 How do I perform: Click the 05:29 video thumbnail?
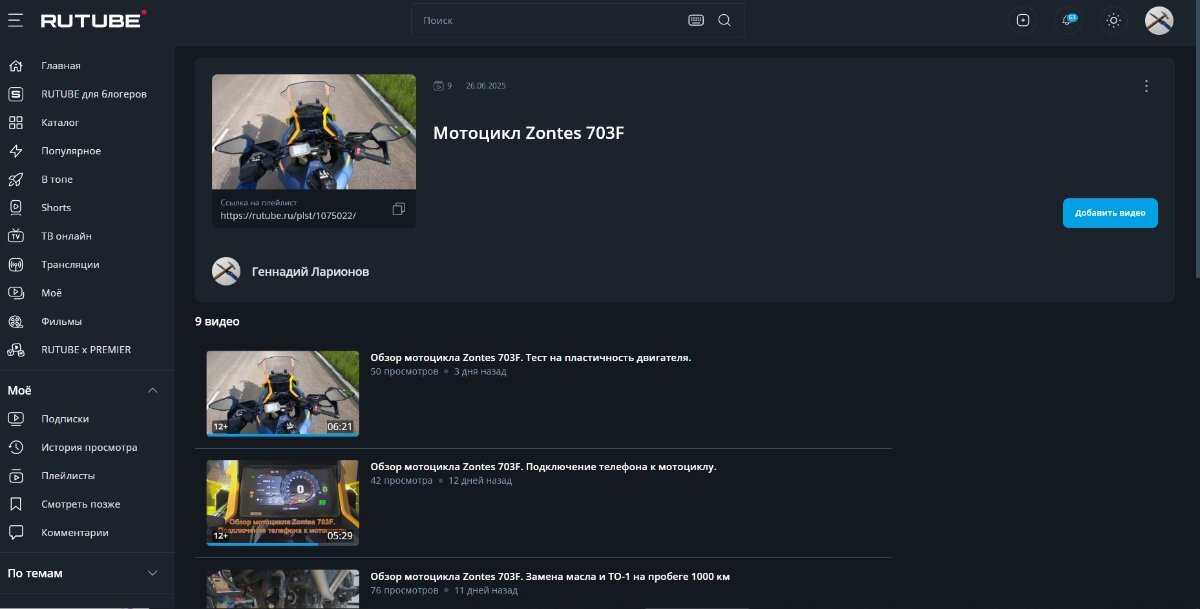point(283,503)
